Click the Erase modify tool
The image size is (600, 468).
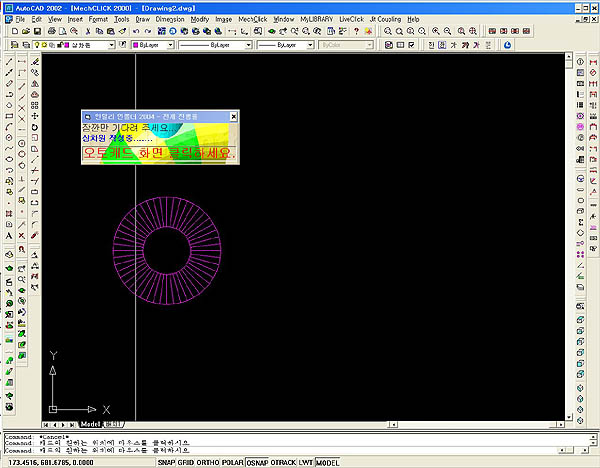pos(35,62)
